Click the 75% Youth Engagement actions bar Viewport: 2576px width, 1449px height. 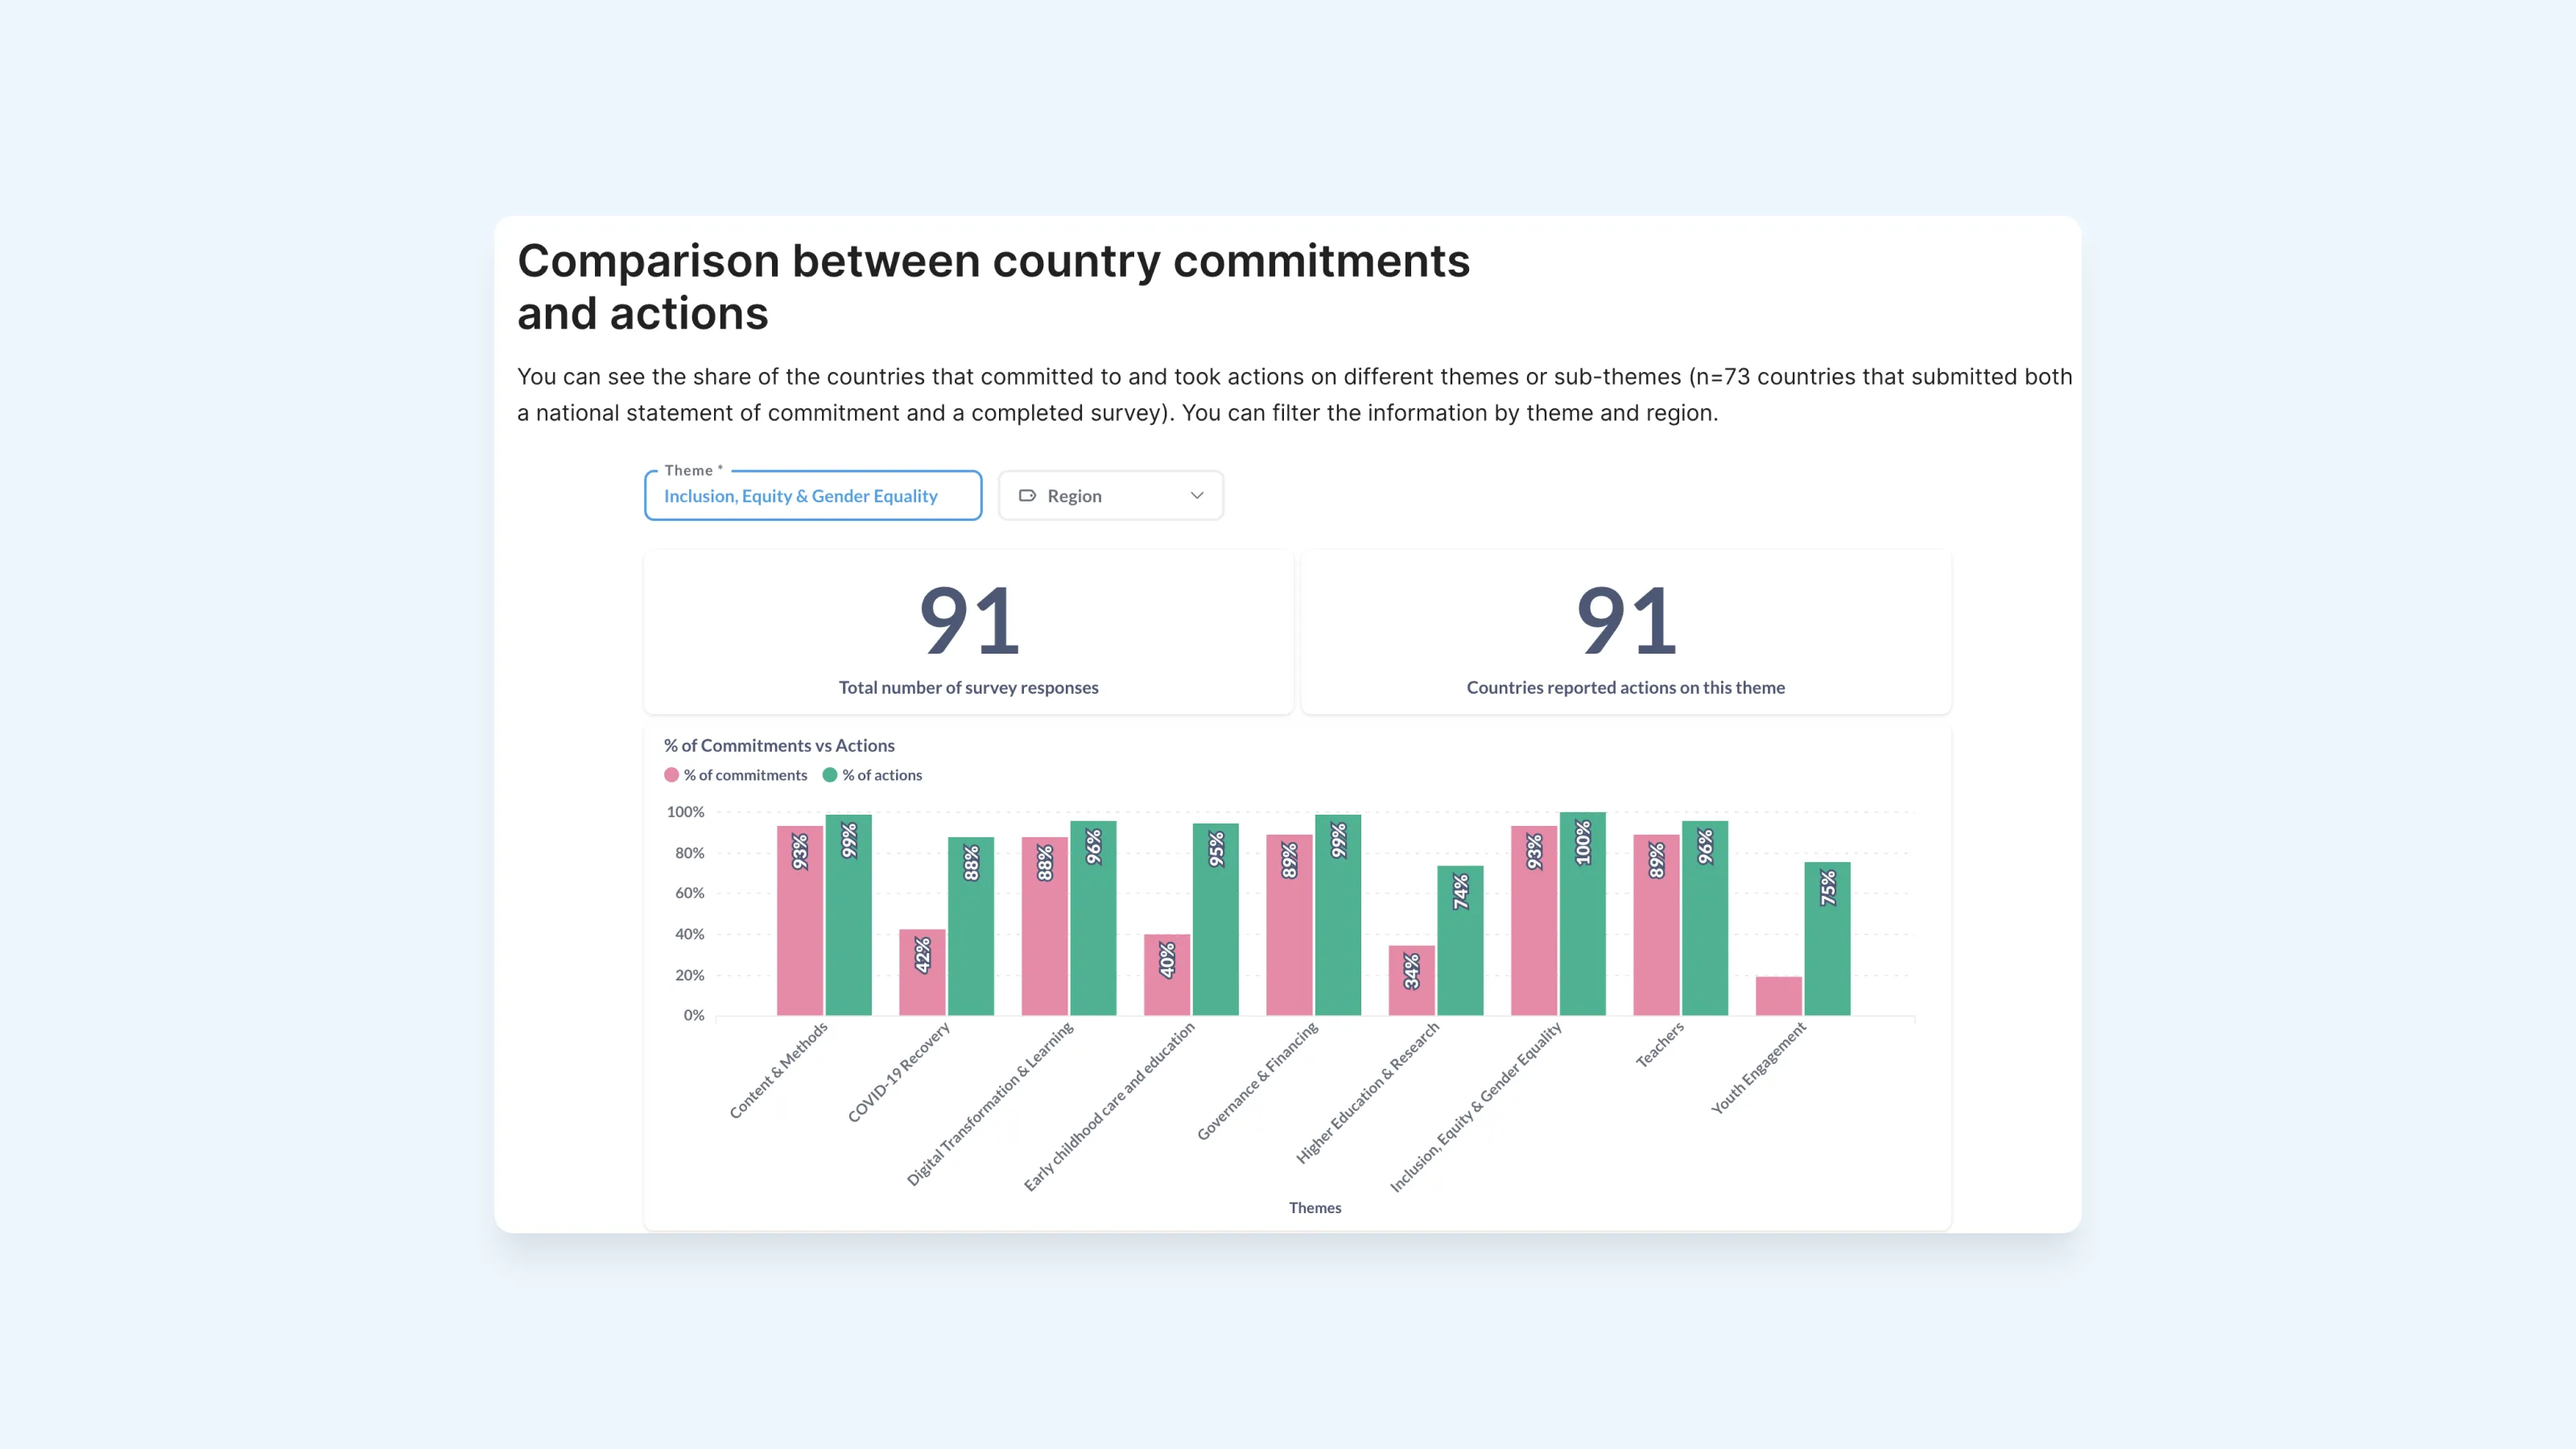tap(1827, 940)
